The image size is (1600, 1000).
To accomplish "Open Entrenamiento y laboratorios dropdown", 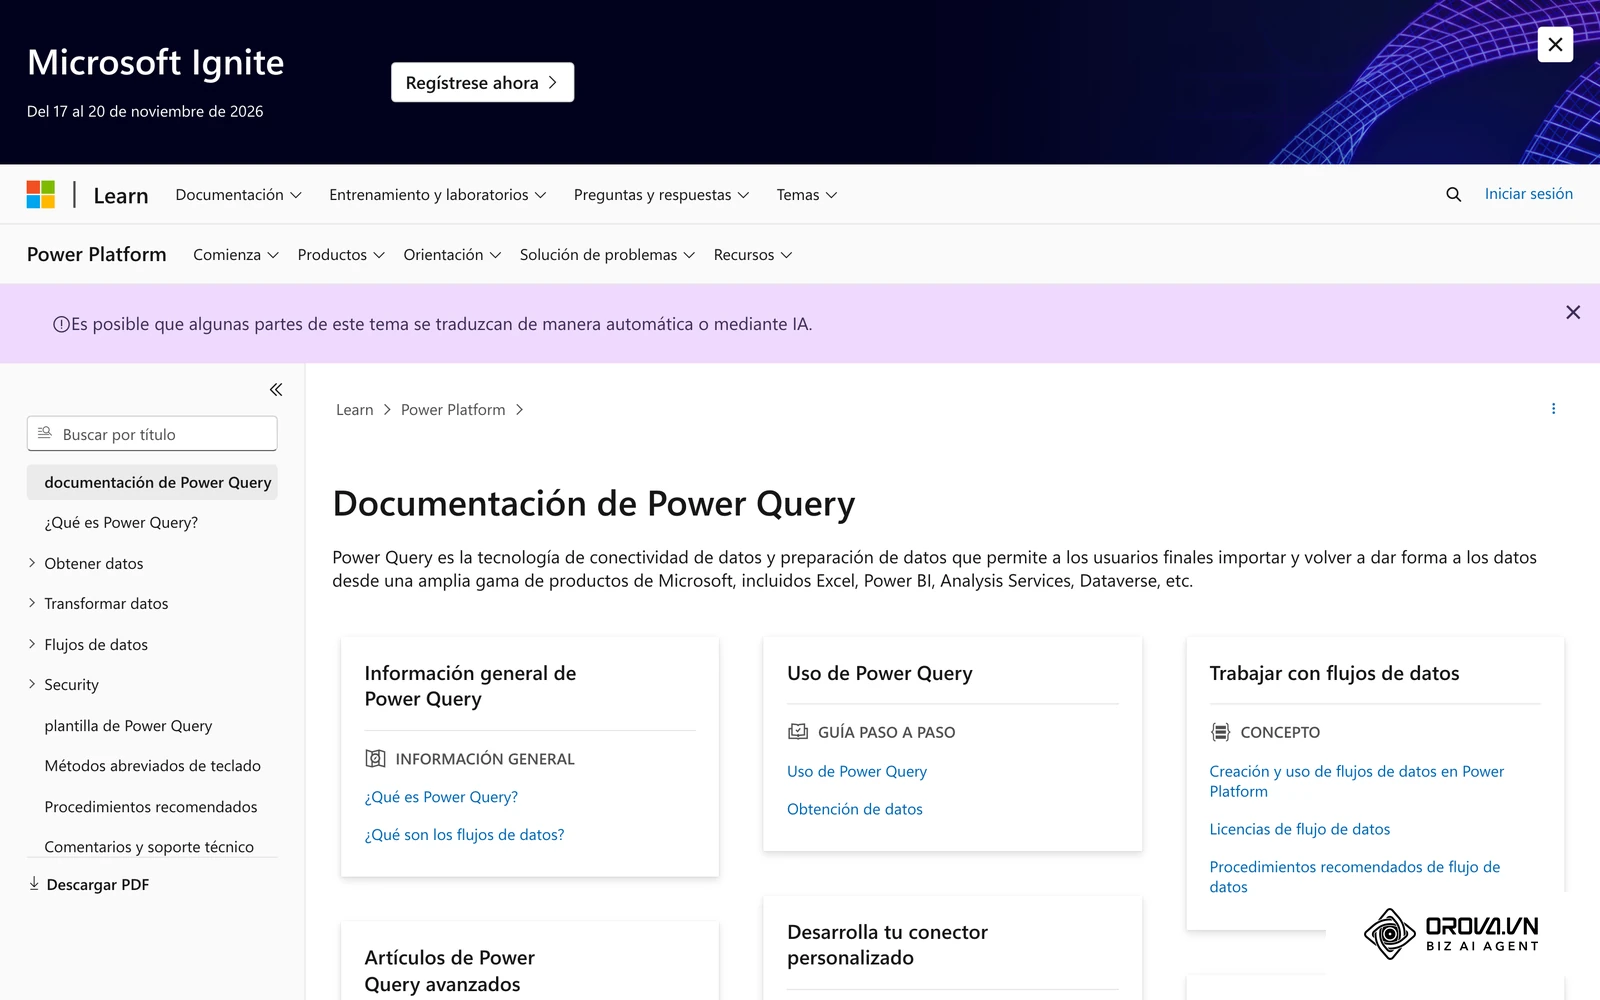I will 437,195.
